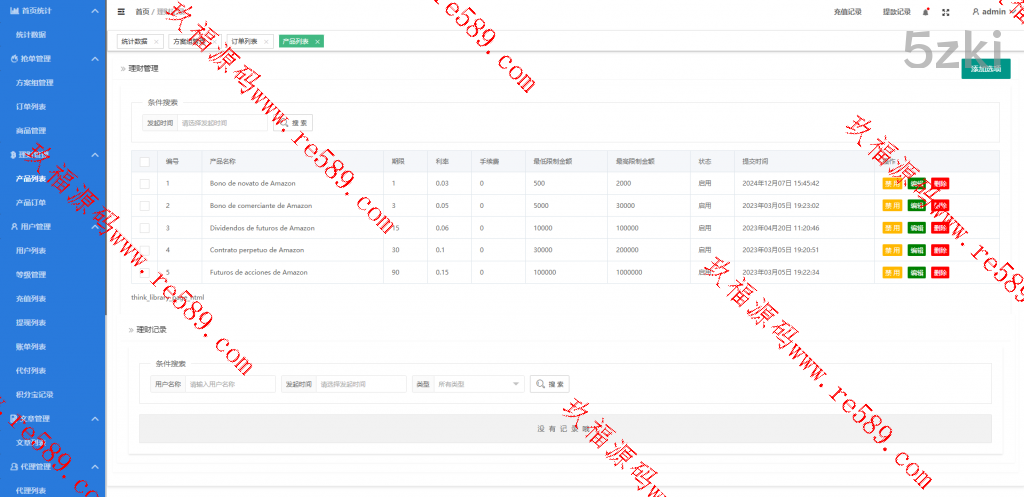Click the 用户管理 person icon in sidebar
The width and height of the screenshot is (1024, 497).
point(13,227)
